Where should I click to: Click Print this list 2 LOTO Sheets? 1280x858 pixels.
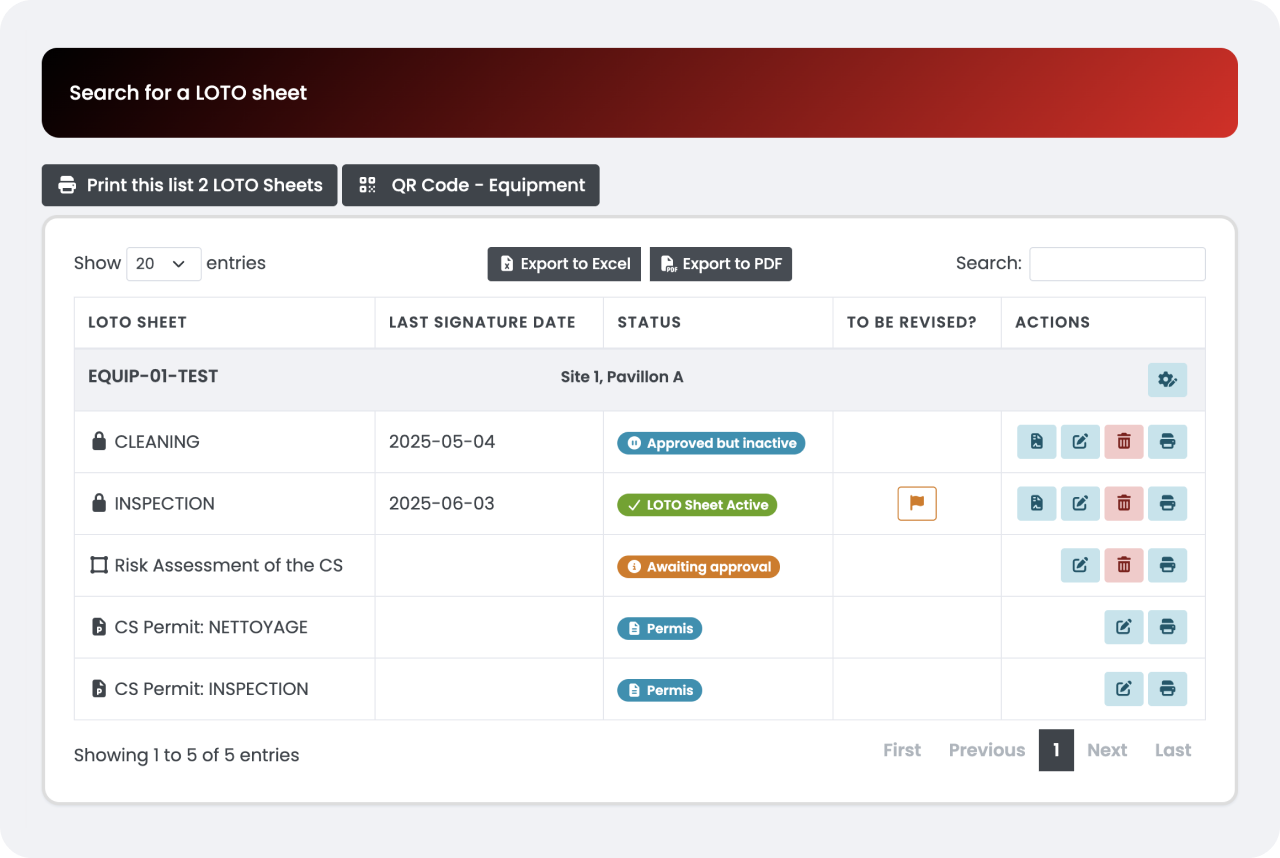click(189, 185)
